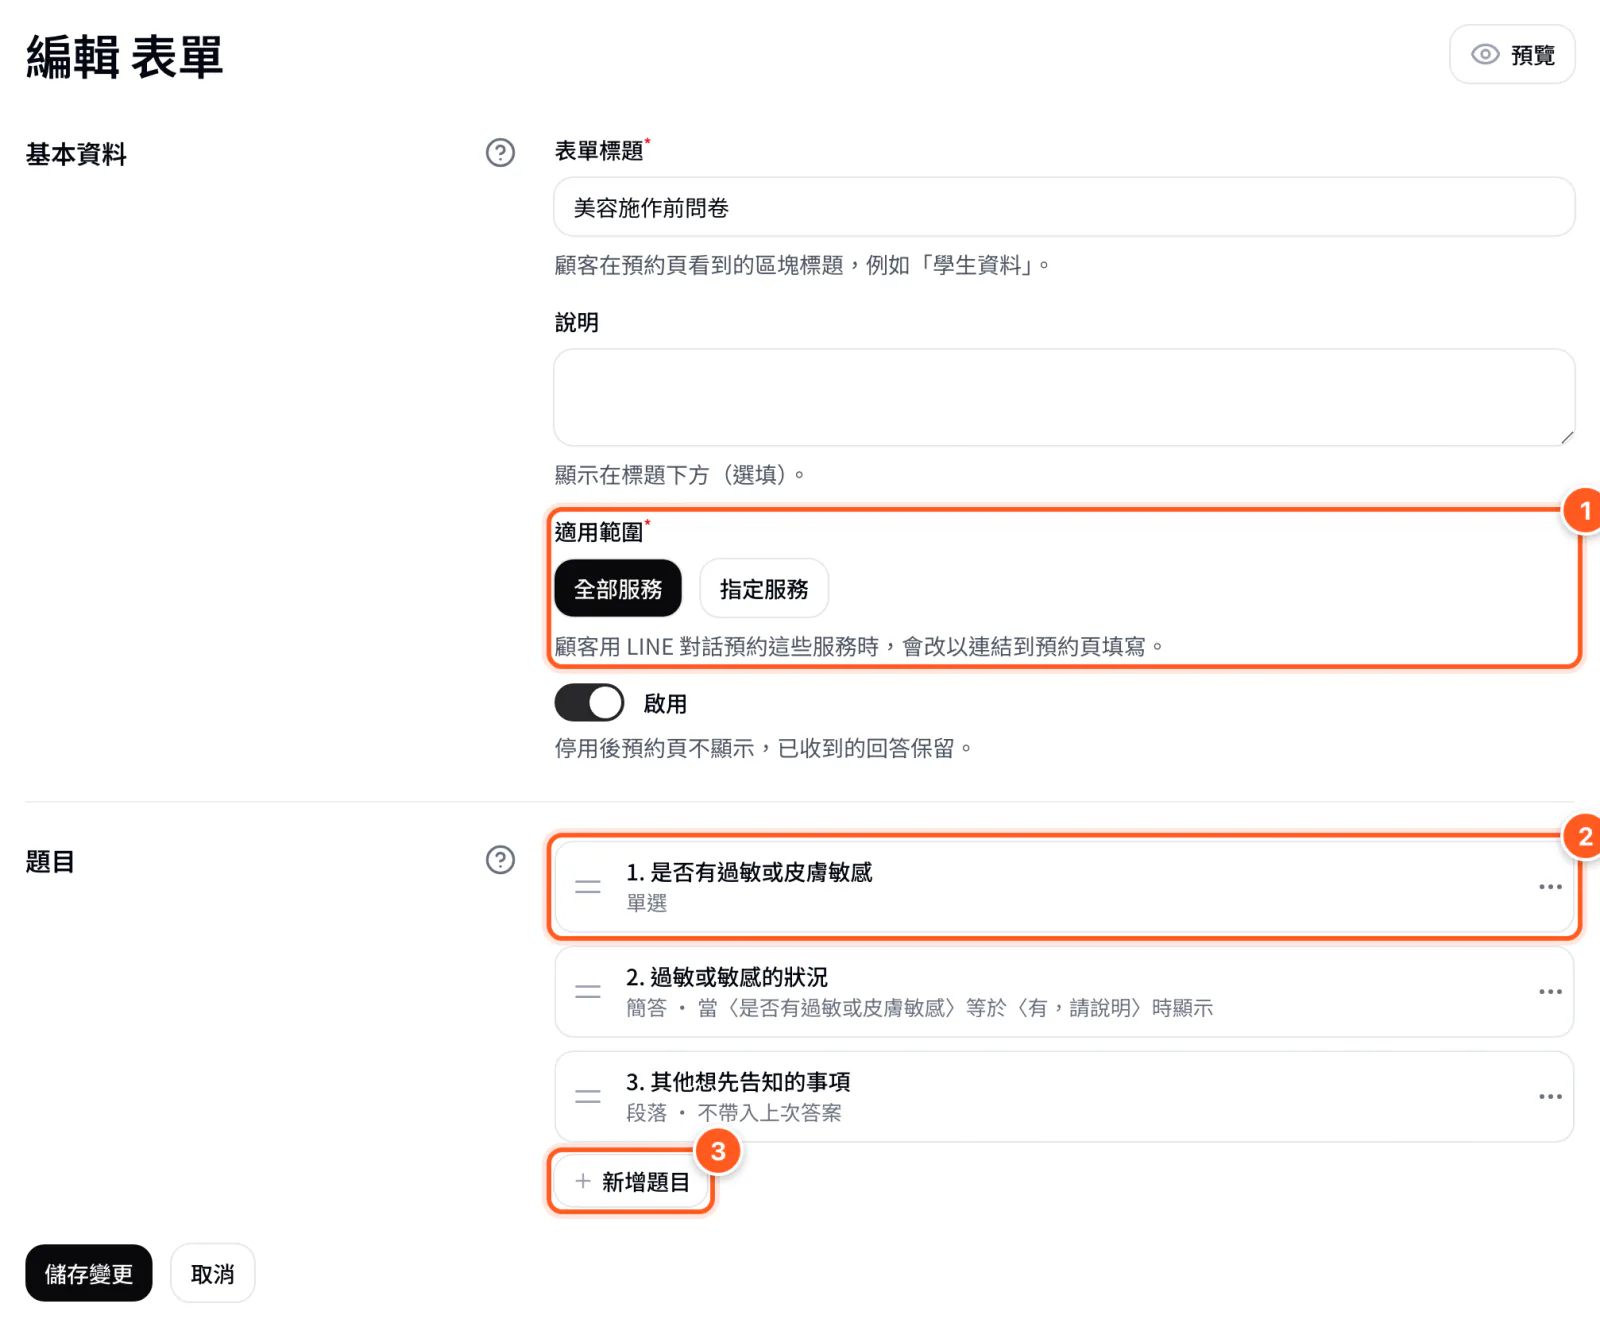Open question row 過敏或敏感的狀況

click(1064, 992)
